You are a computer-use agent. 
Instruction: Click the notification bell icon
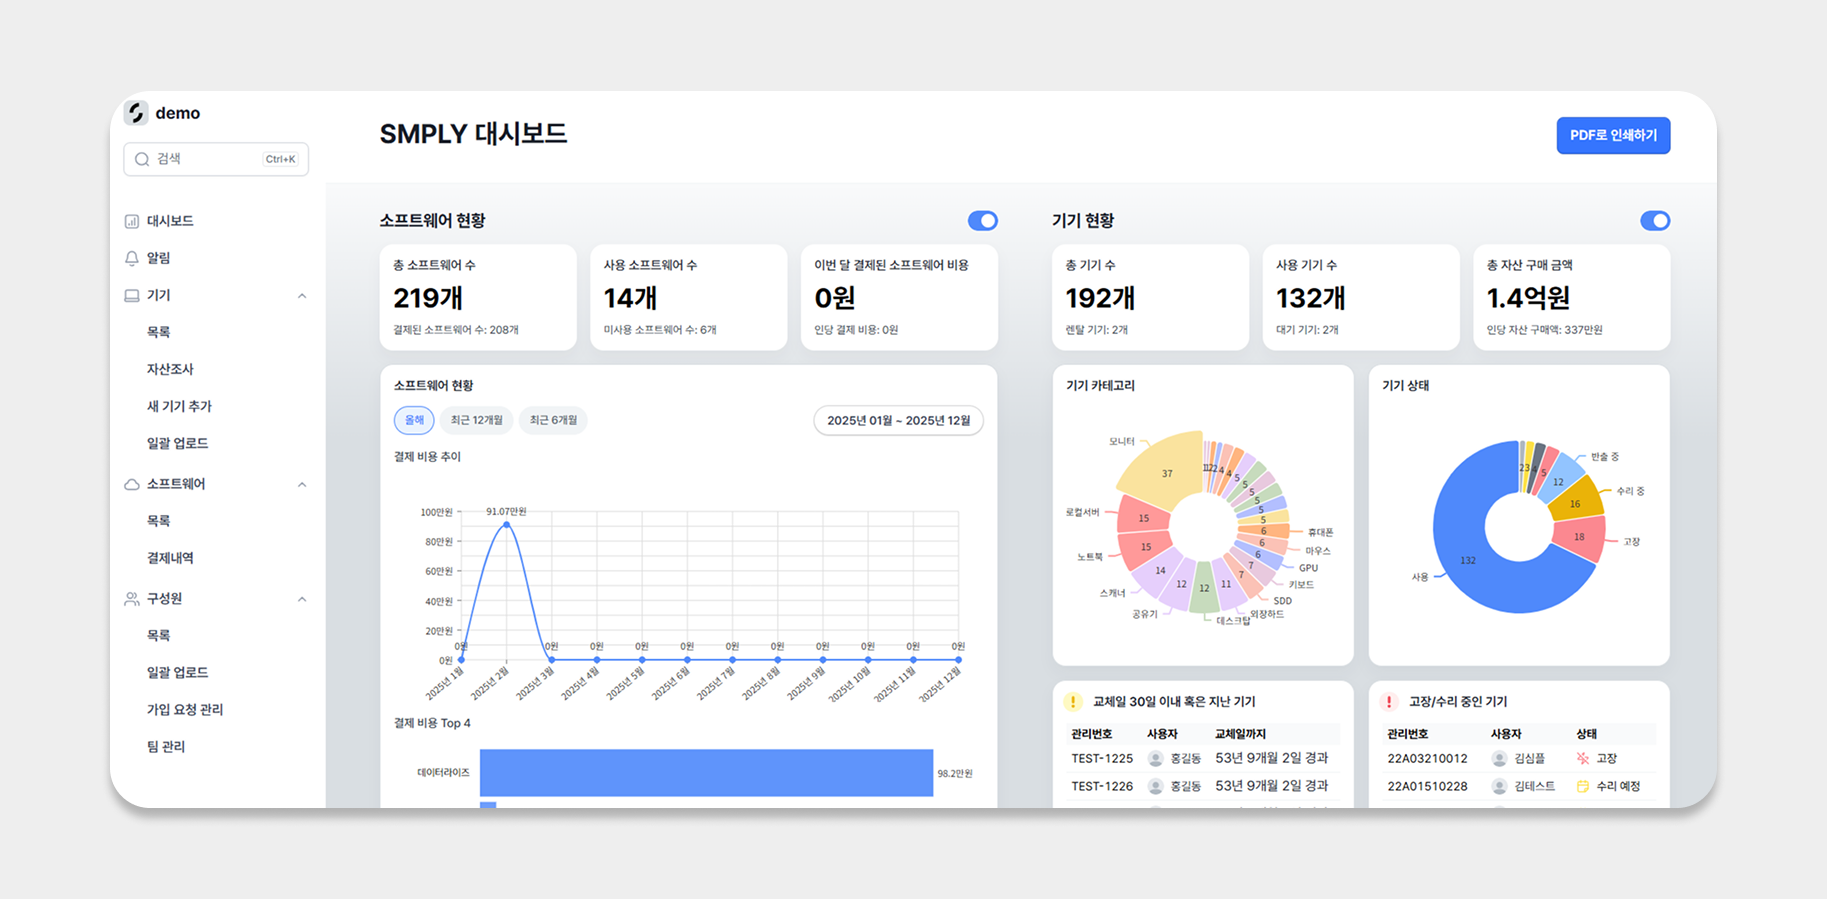132,258
